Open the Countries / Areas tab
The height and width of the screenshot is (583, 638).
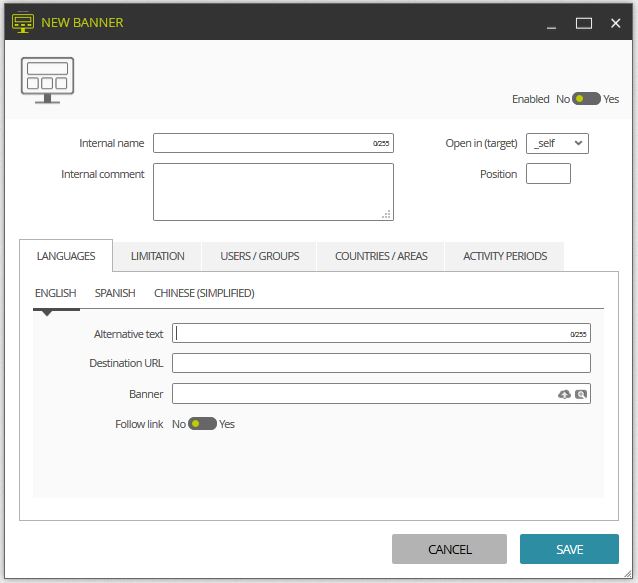tap(381, 256)
